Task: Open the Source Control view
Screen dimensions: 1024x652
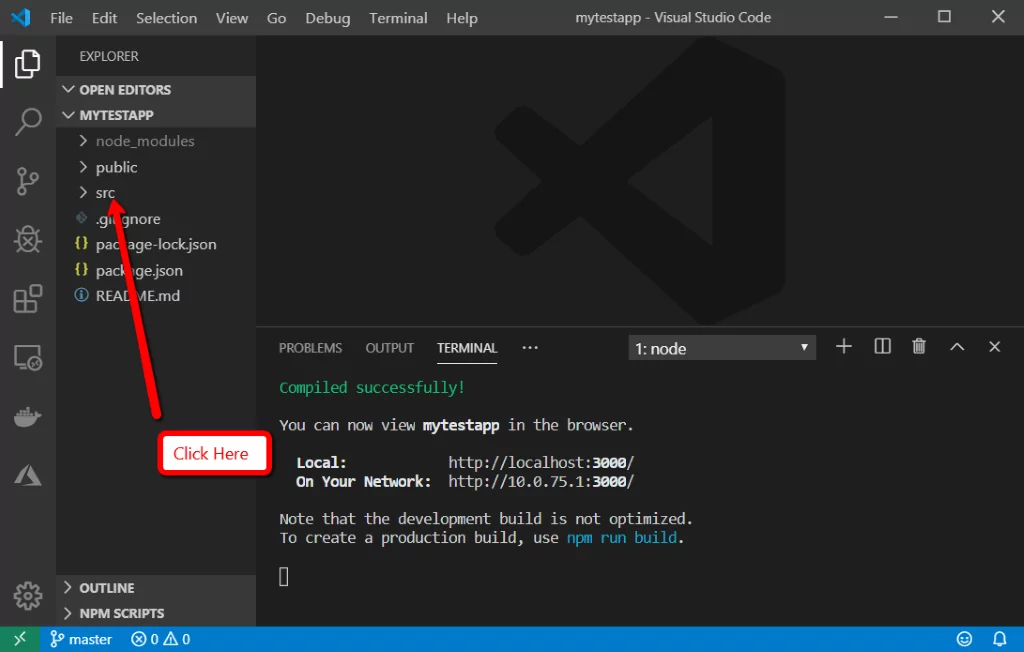Action: coord(27,181)
